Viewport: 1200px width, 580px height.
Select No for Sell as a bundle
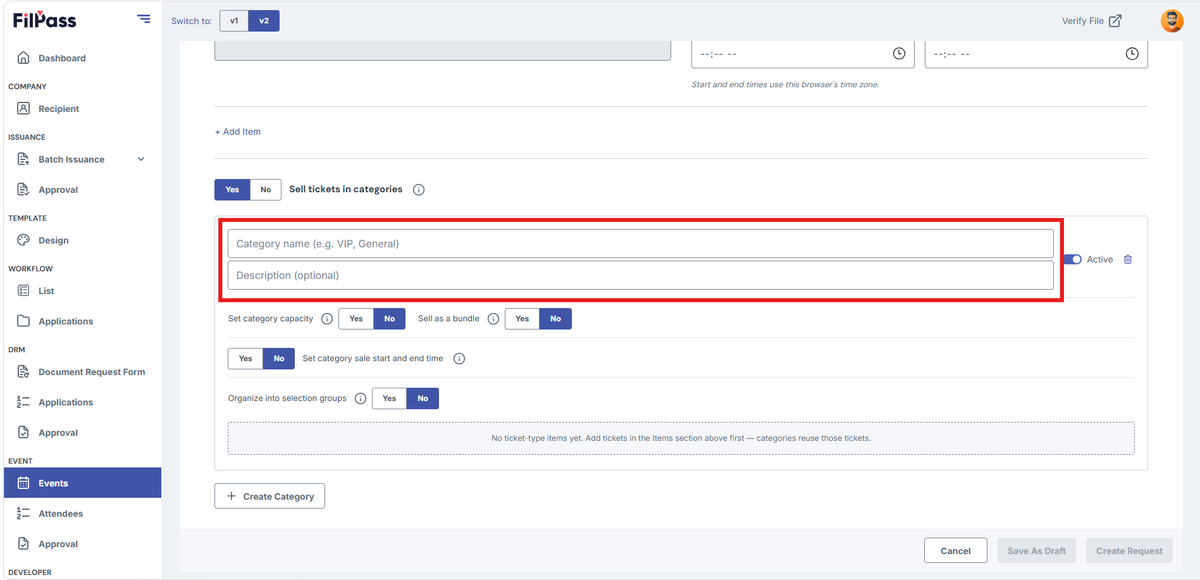(x=555, y=319)
